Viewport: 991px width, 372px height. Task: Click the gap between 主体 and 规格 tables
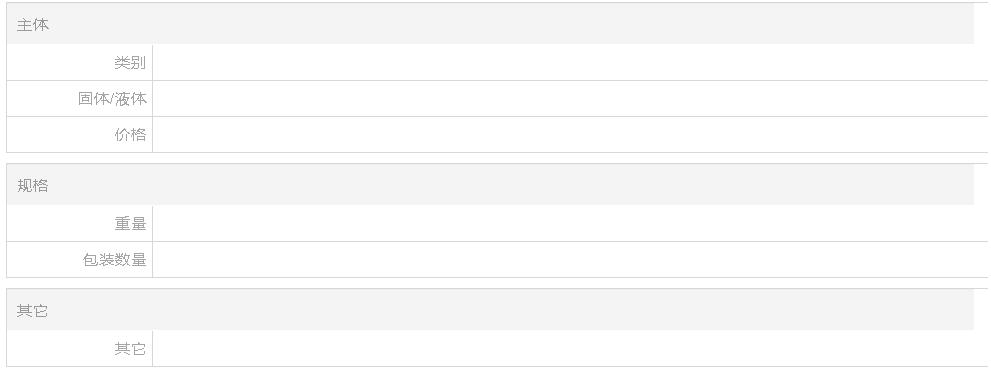pos(497,158)
